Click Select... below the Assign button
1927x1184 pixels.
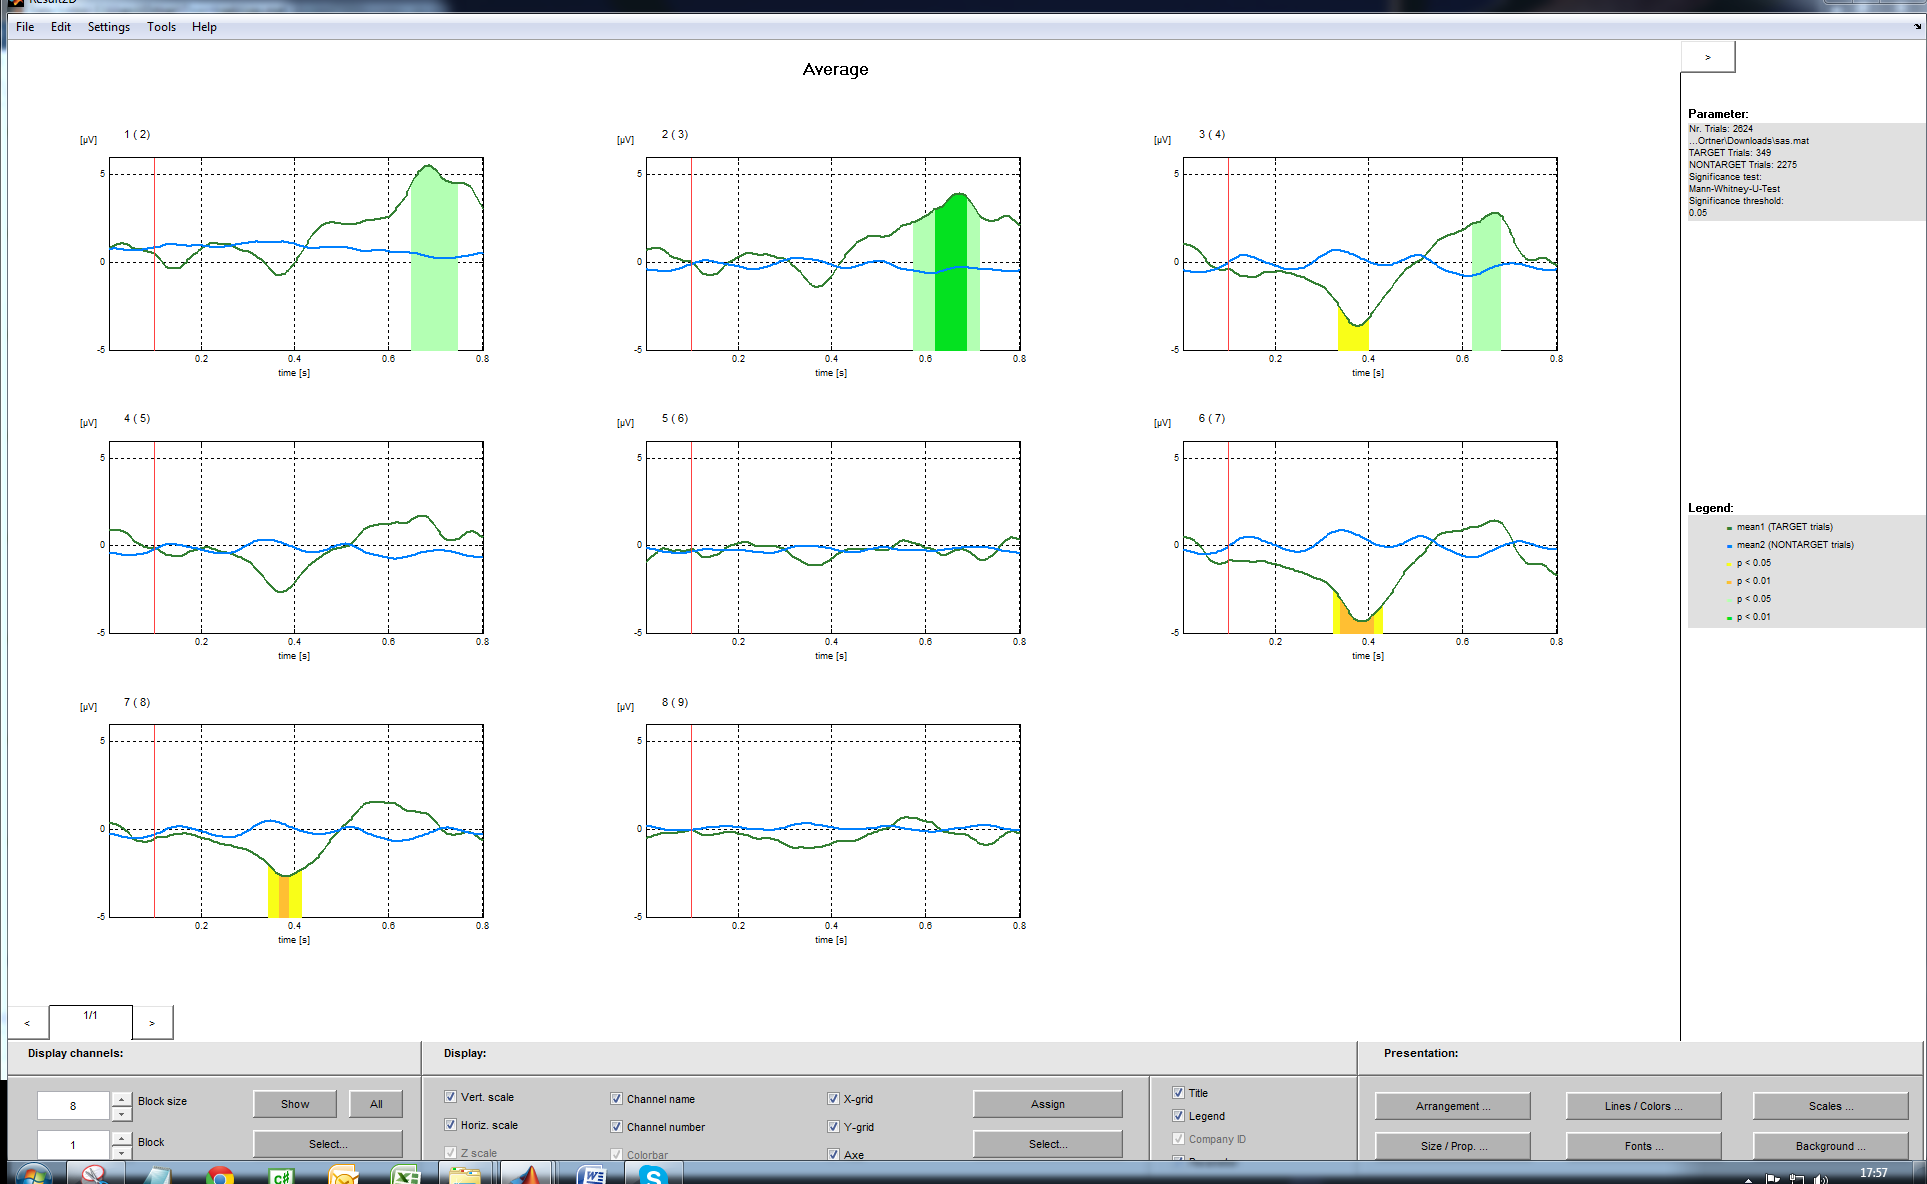1047,1144
